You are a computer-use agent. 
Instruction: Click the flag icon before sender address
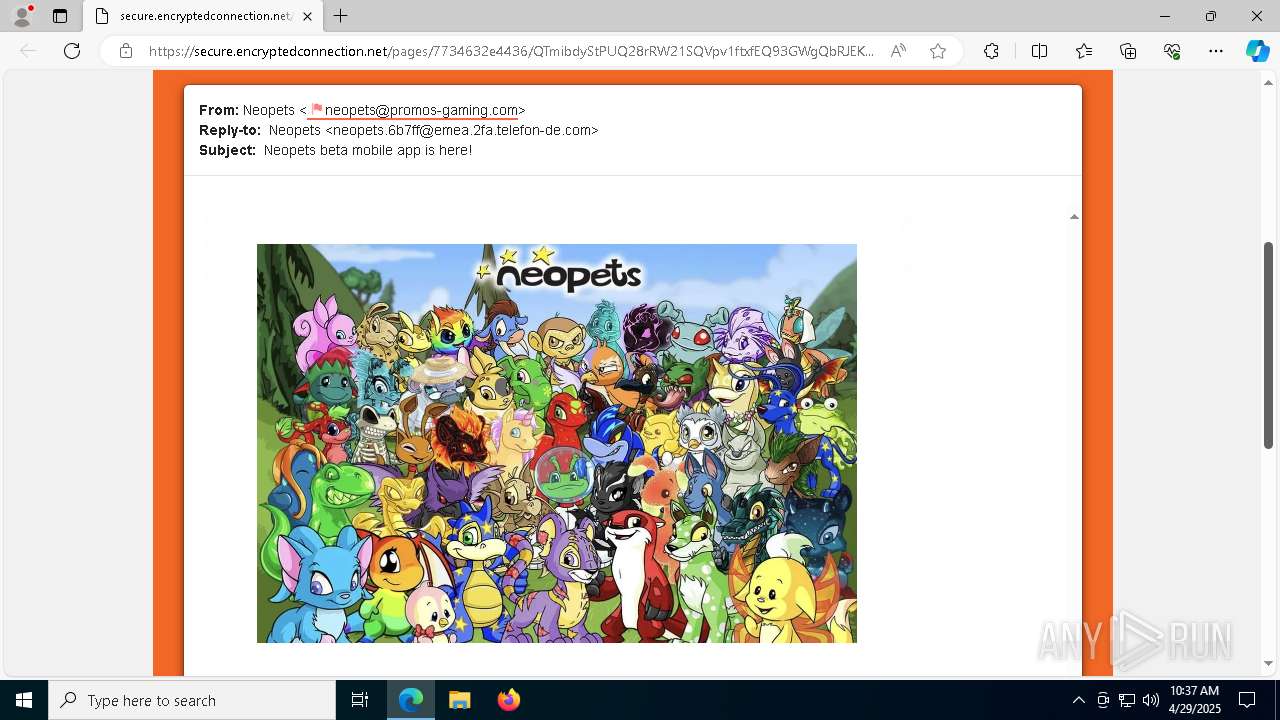(317, 109)
